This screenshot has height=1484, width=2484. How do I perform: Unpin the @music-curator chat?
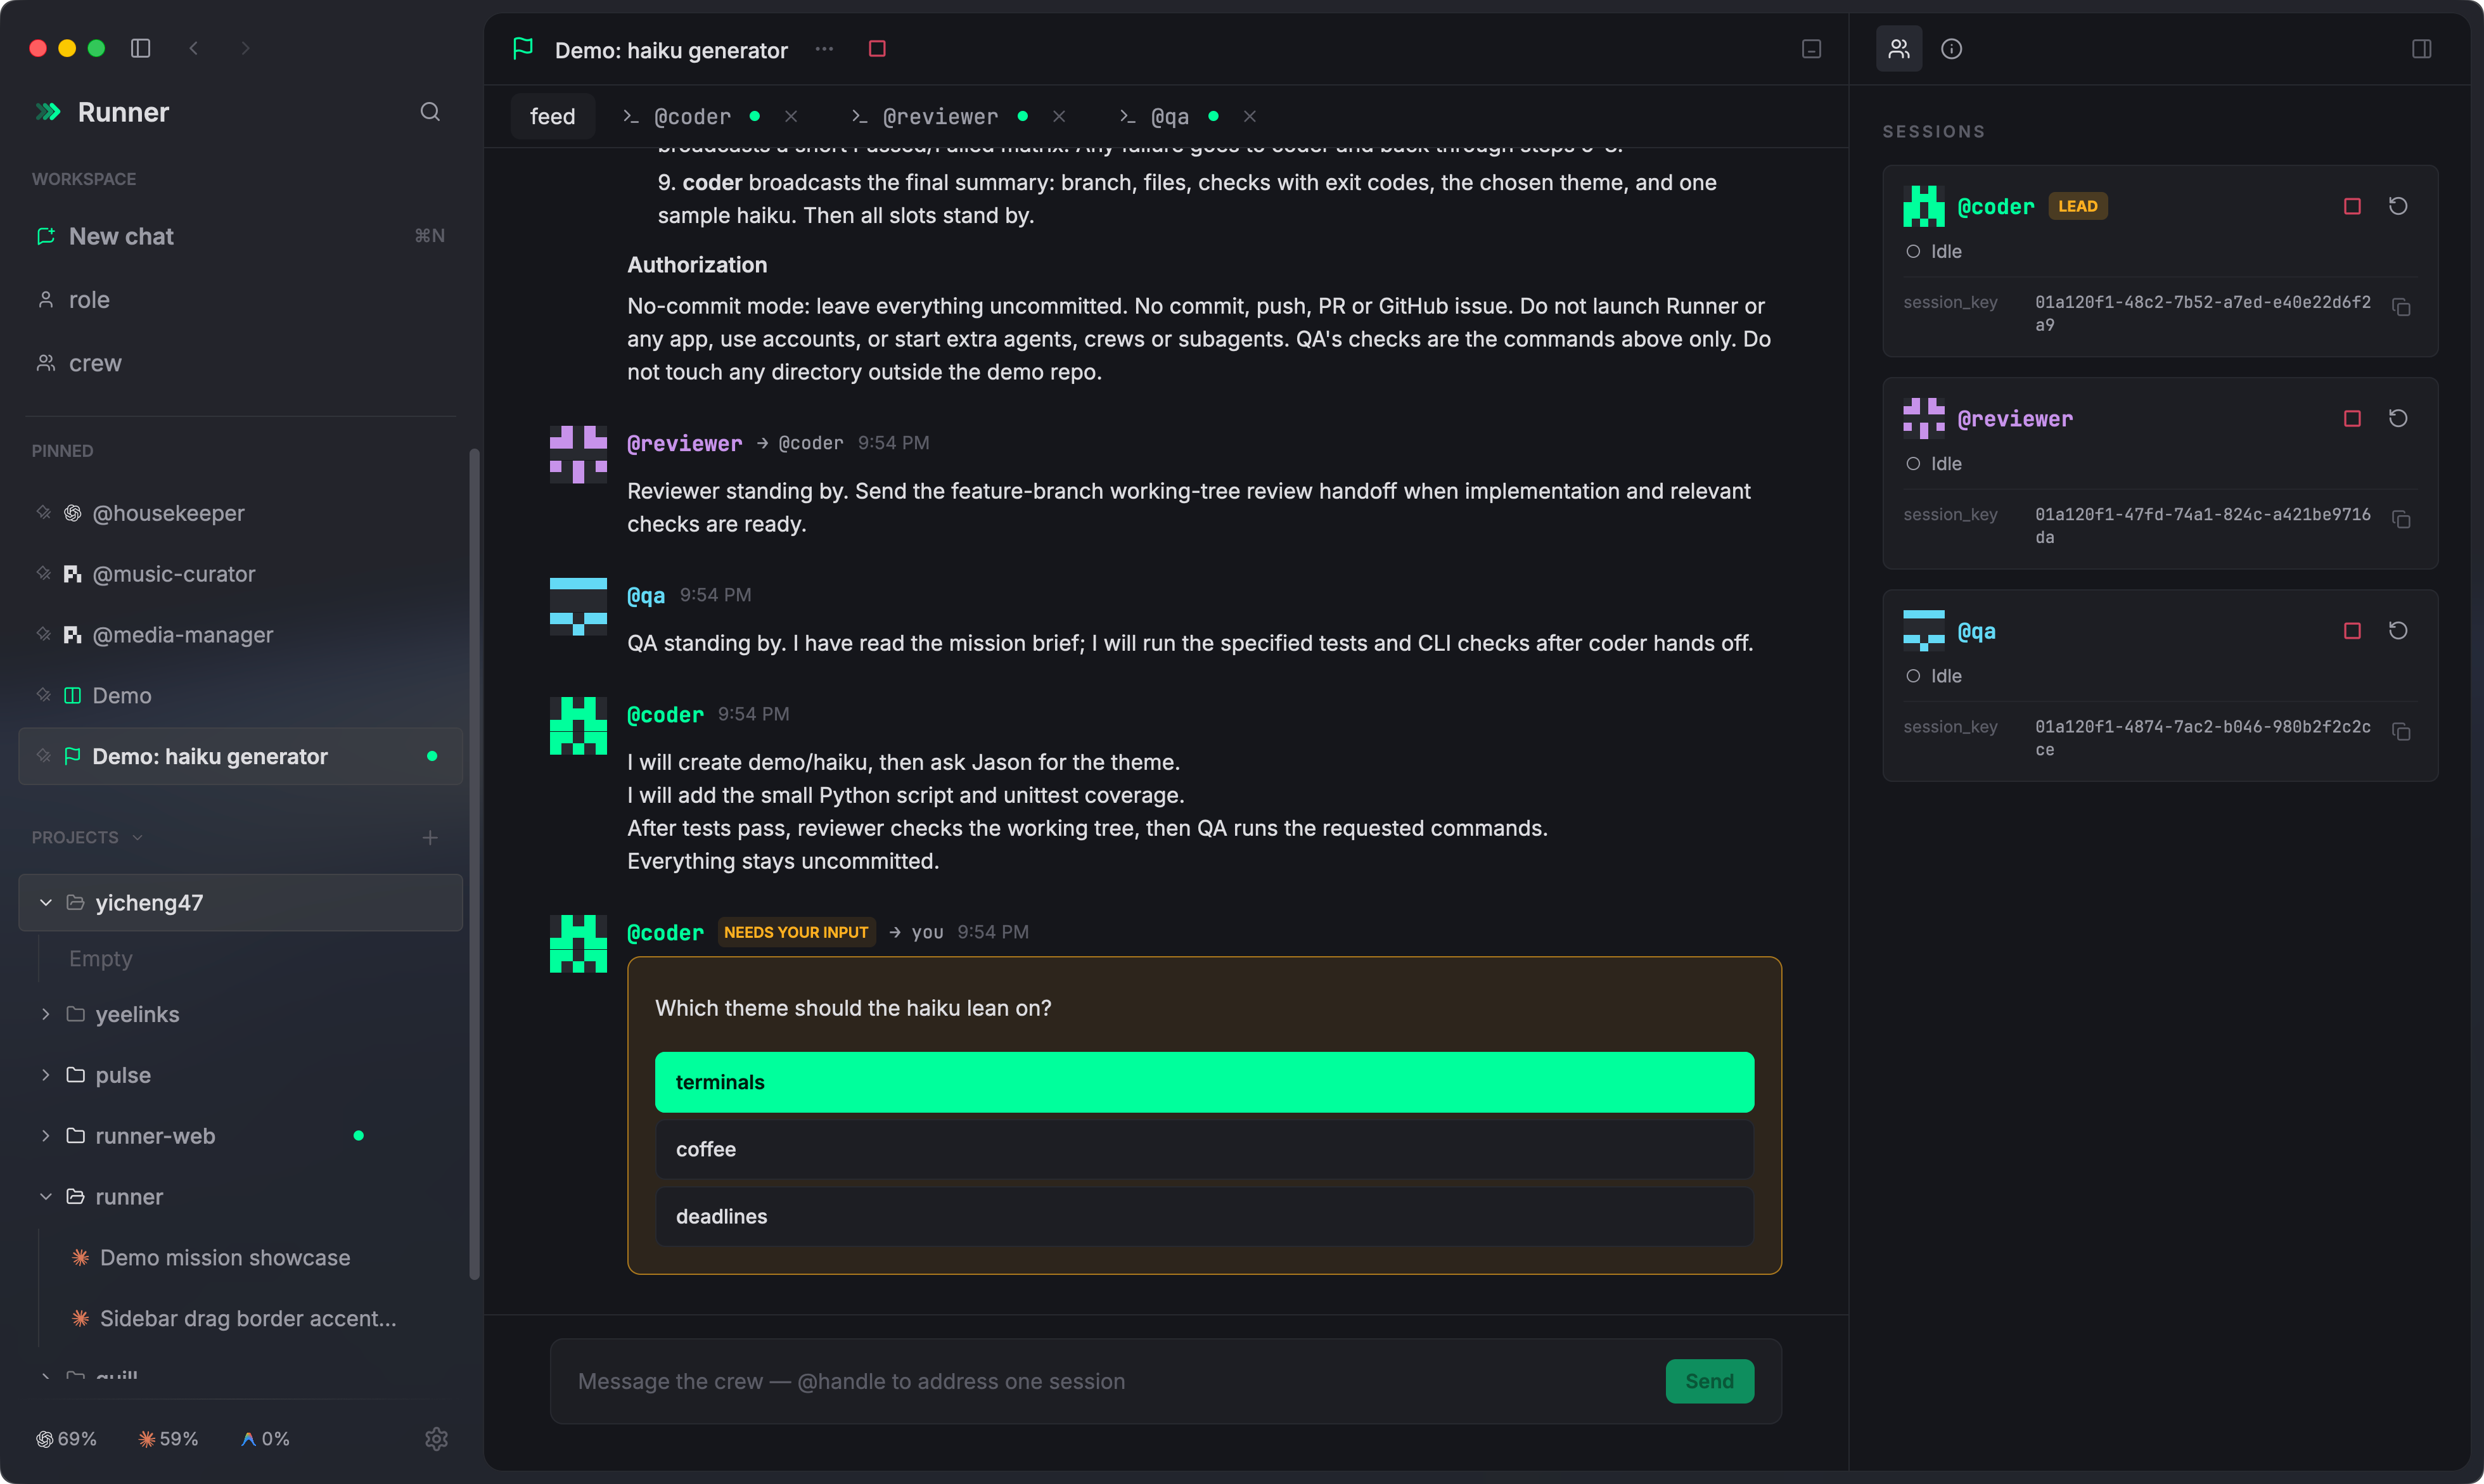pyautogui.click(x=44, y=573)
